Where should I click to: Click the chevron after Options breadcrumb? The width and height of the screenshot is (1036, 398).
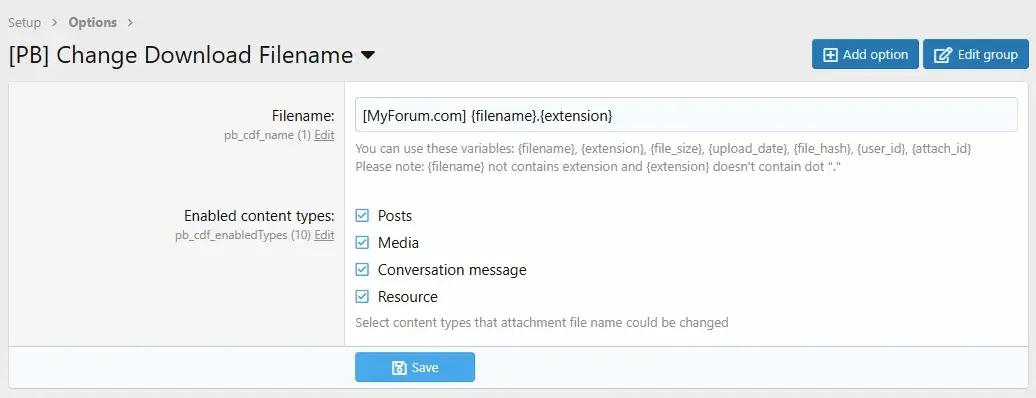tap(130, 22)
